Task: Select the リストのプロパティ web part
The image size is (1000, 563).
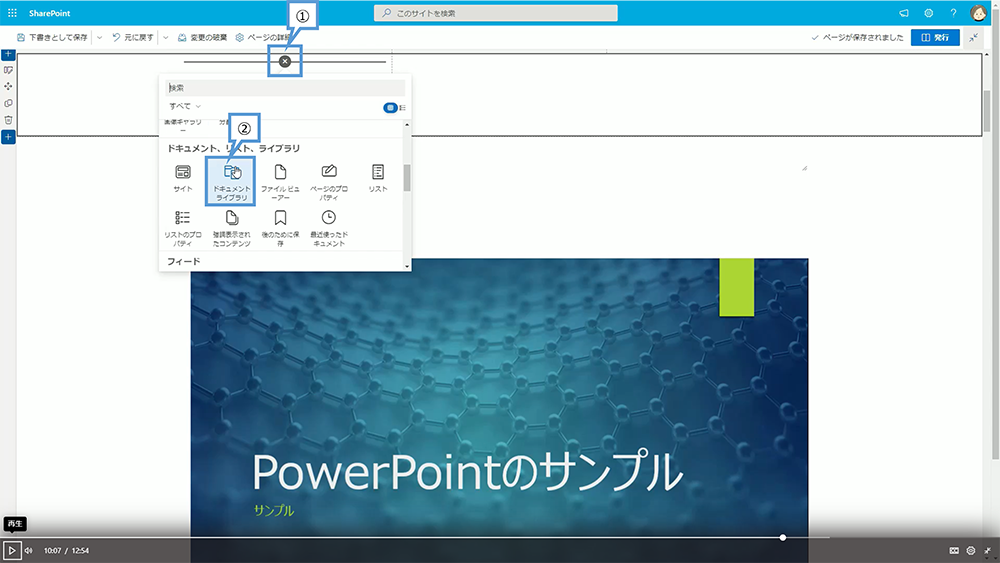Action: click(182, 228)
